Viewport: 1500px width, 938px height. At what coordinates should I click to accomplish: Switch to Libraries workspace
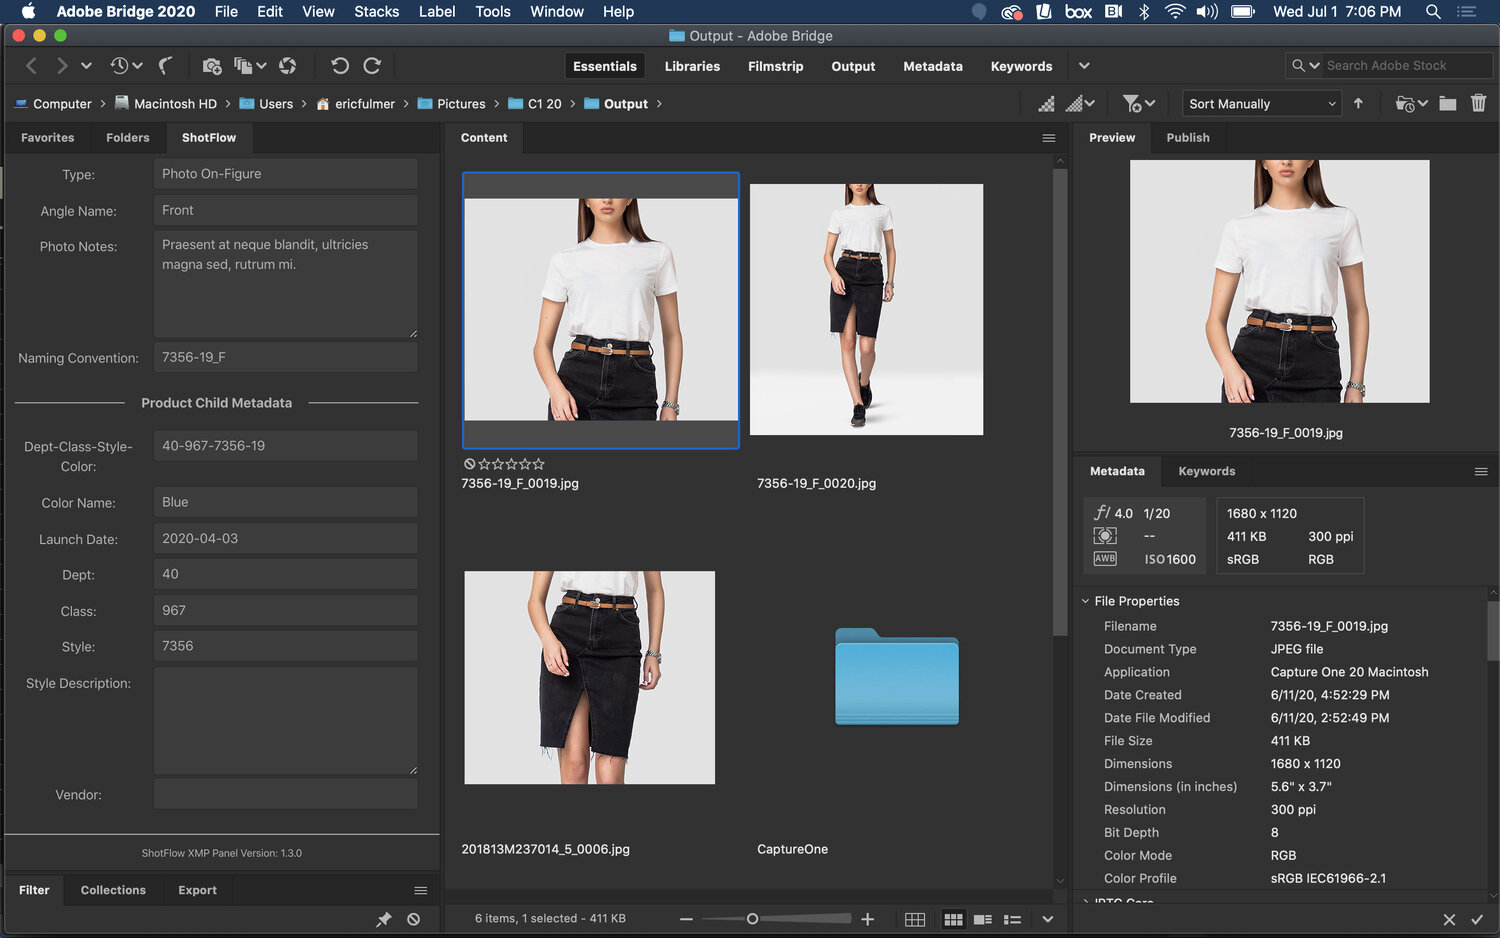[692, 66]
